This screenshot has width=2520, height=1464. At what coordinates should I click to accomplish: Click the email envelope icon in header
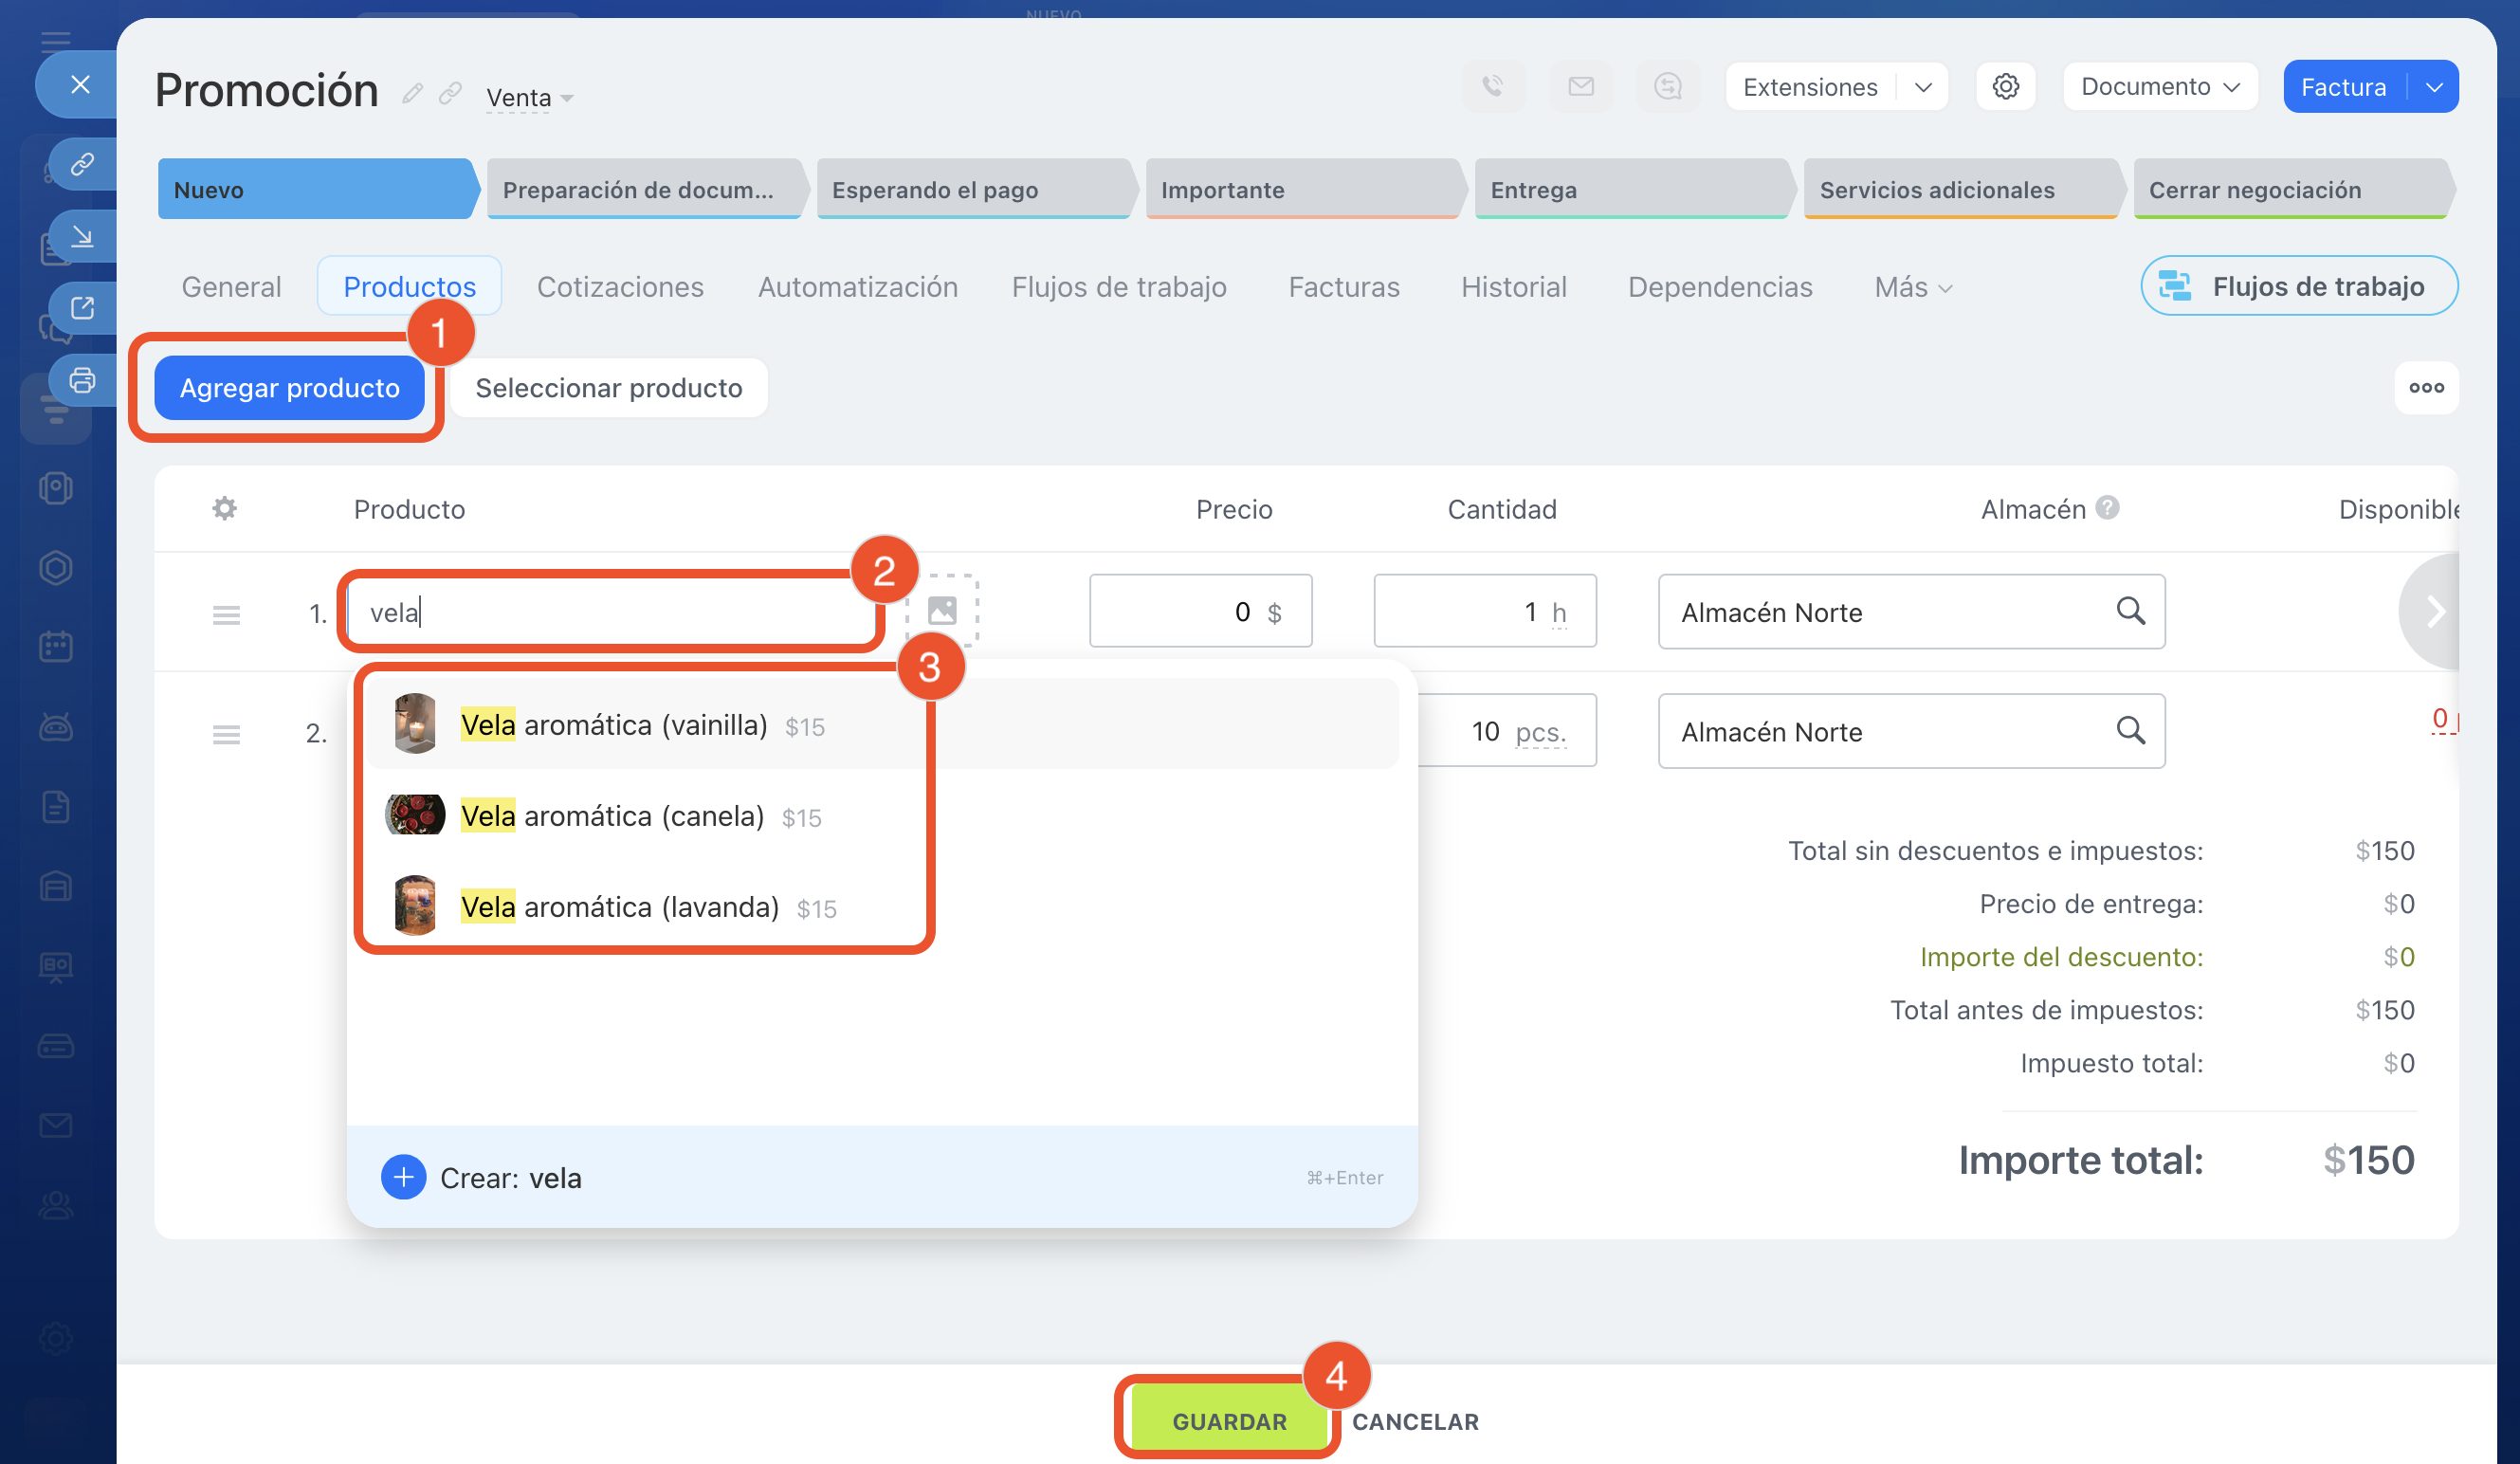click(1580, 87)
